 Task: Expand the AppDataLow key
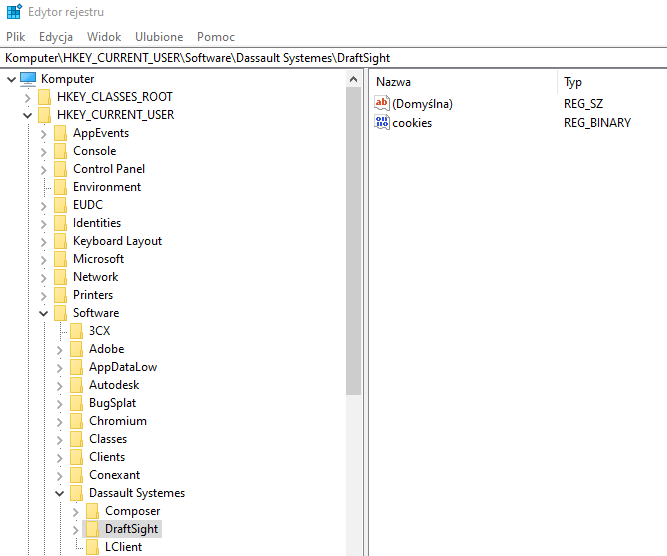click(60, 368)
